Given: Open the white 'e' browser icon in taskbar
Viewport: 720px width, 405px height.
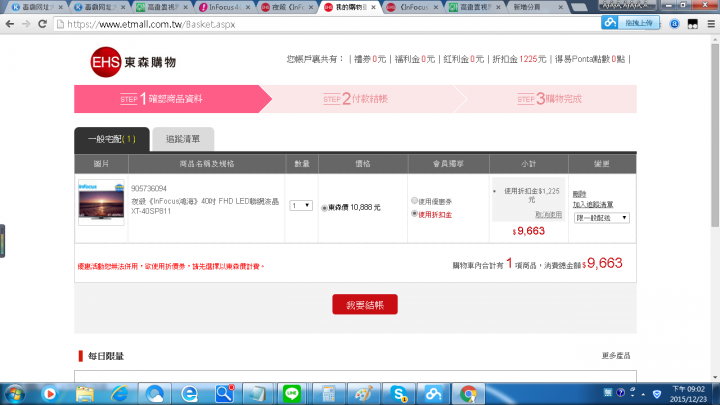Looking at the screenshot, I should [189, 394].
